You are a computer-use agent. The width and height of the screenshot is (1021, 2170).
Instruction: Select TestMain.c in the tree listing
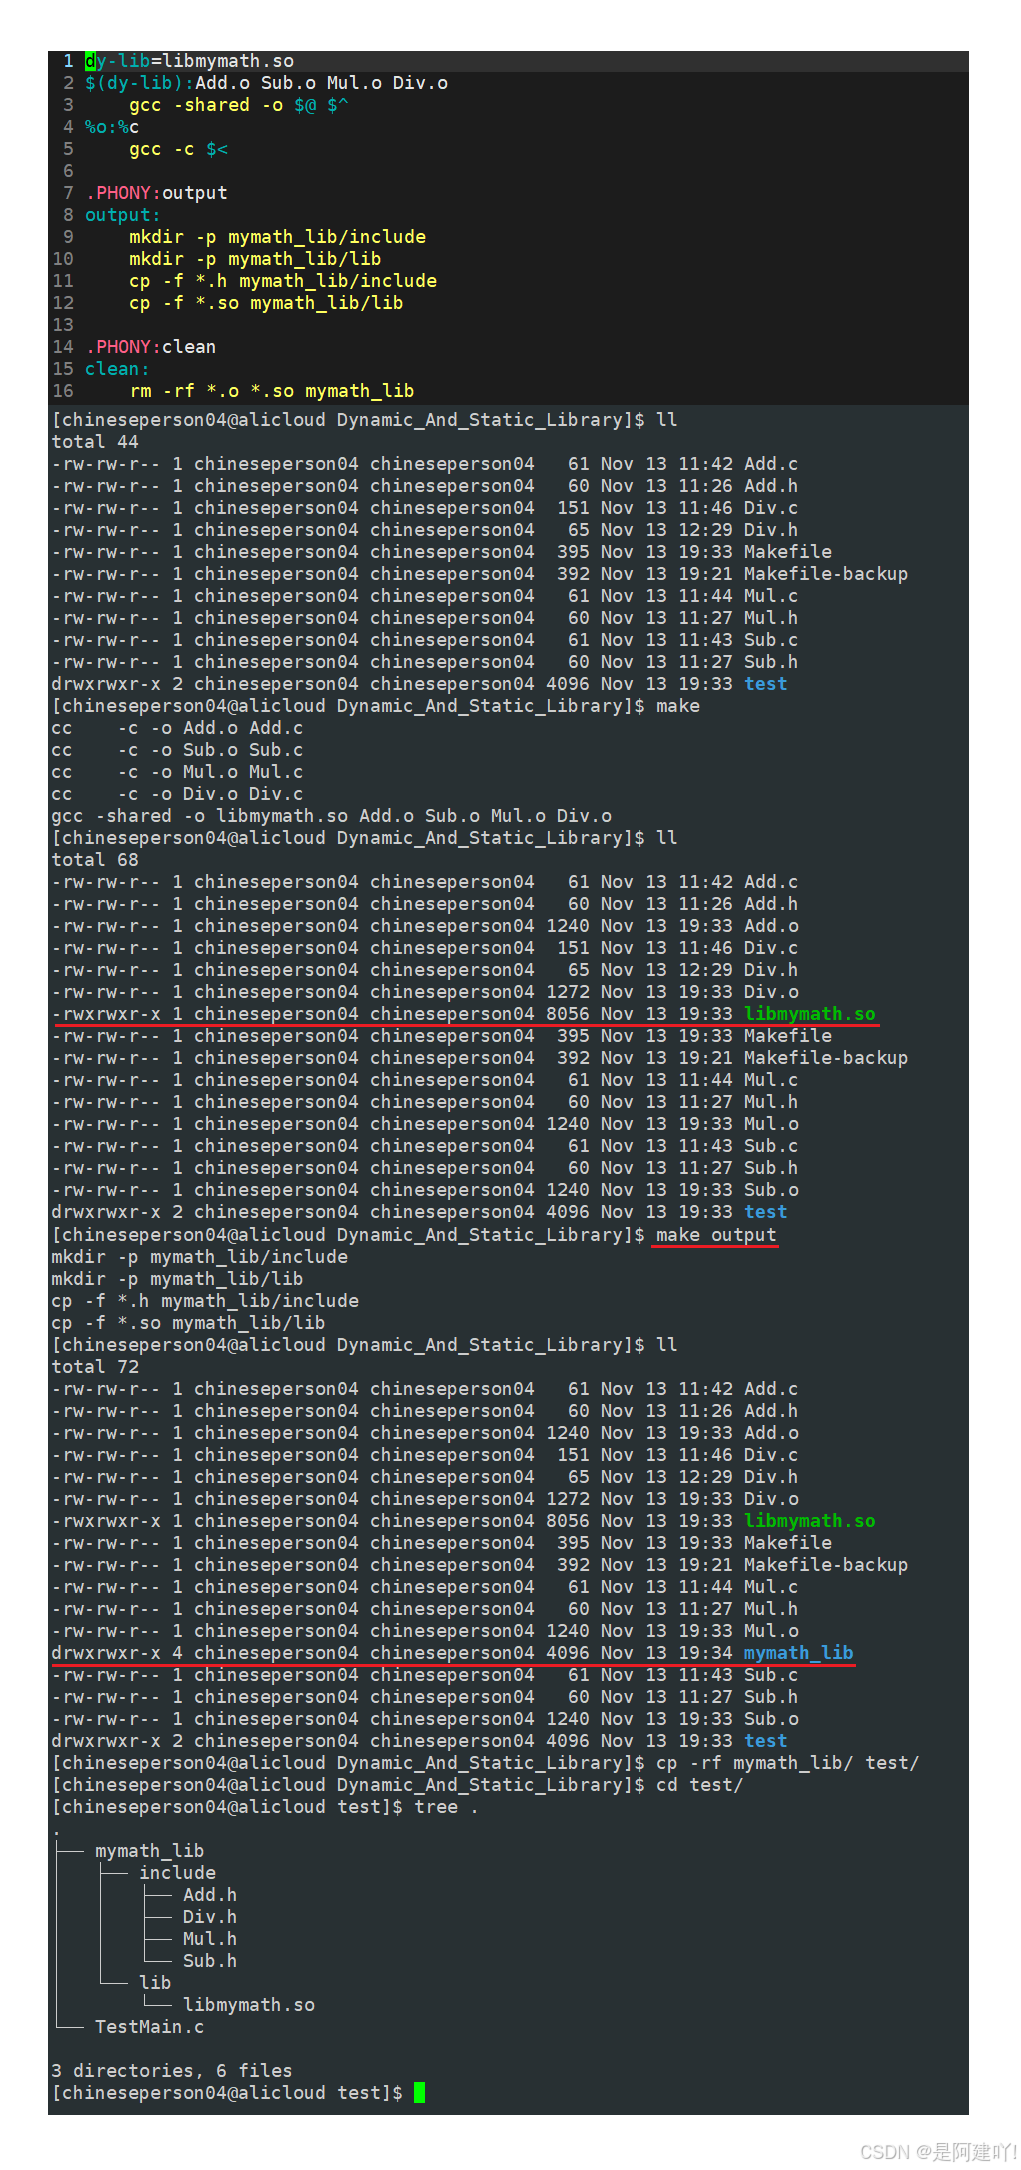pyautogui.click(x=149, y=2027)
